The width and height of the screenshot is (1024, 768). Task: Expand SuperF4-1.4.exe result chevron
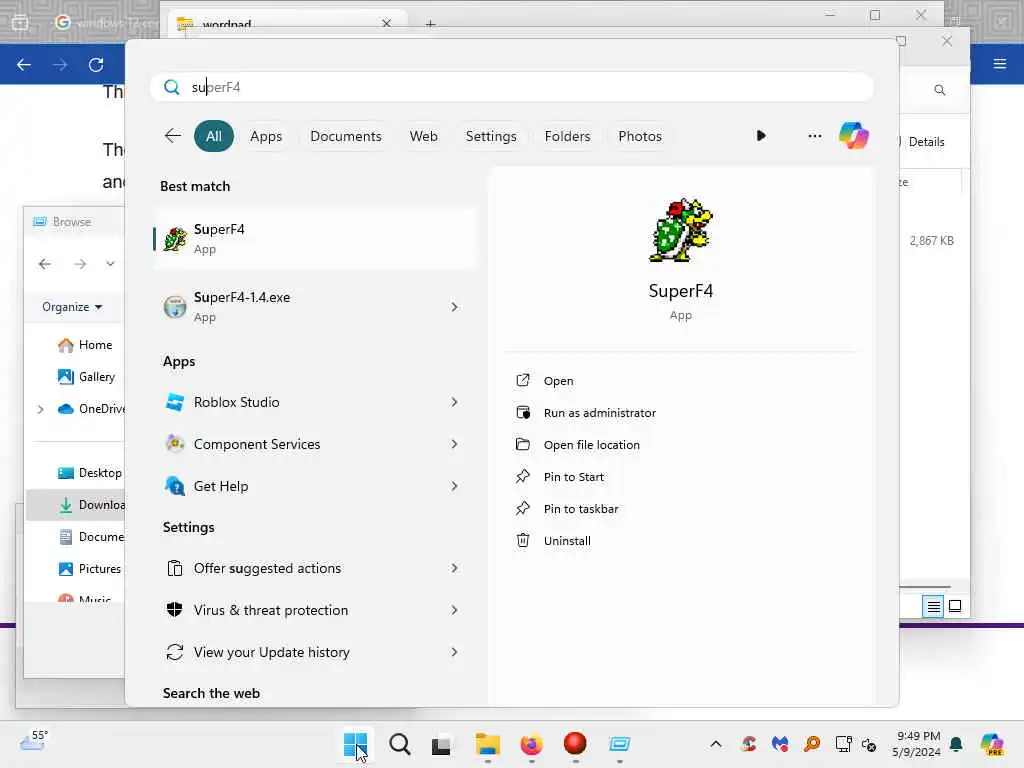[455, 307]
